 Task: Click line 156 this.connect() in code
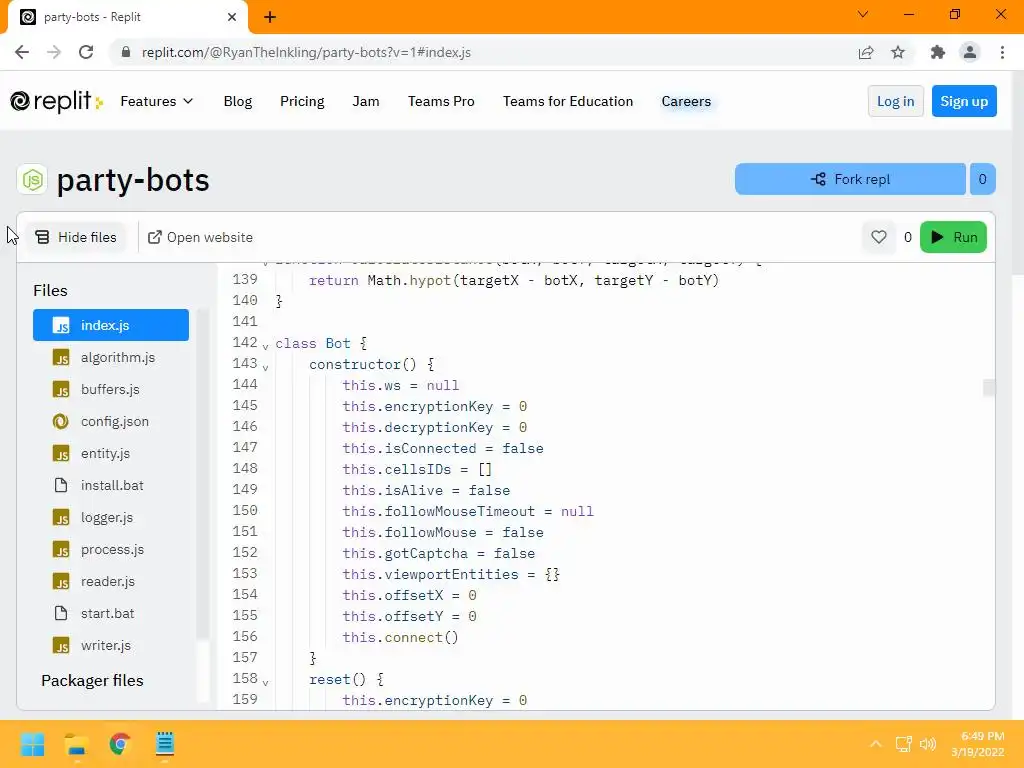(400, 637)
